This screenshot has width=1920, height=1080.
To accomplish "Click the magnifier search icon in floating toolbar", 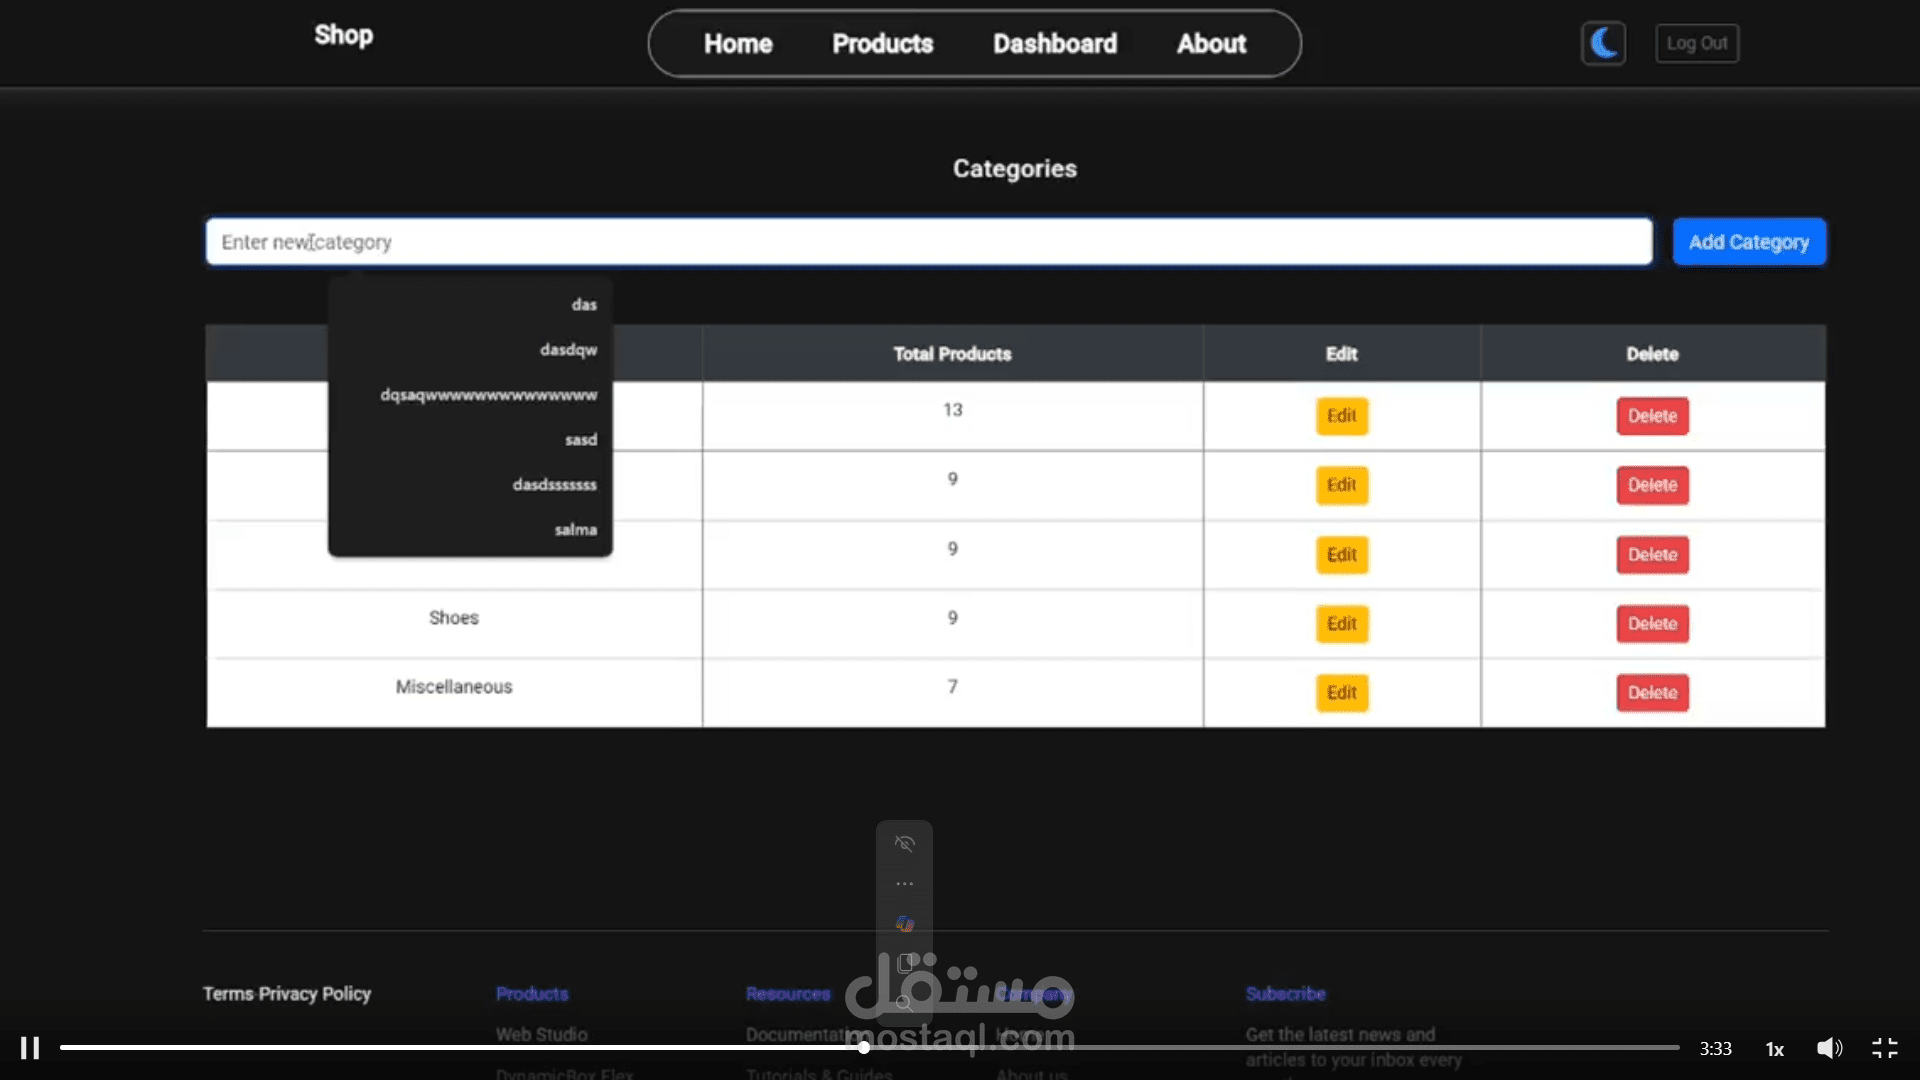I will point(904,1003).
